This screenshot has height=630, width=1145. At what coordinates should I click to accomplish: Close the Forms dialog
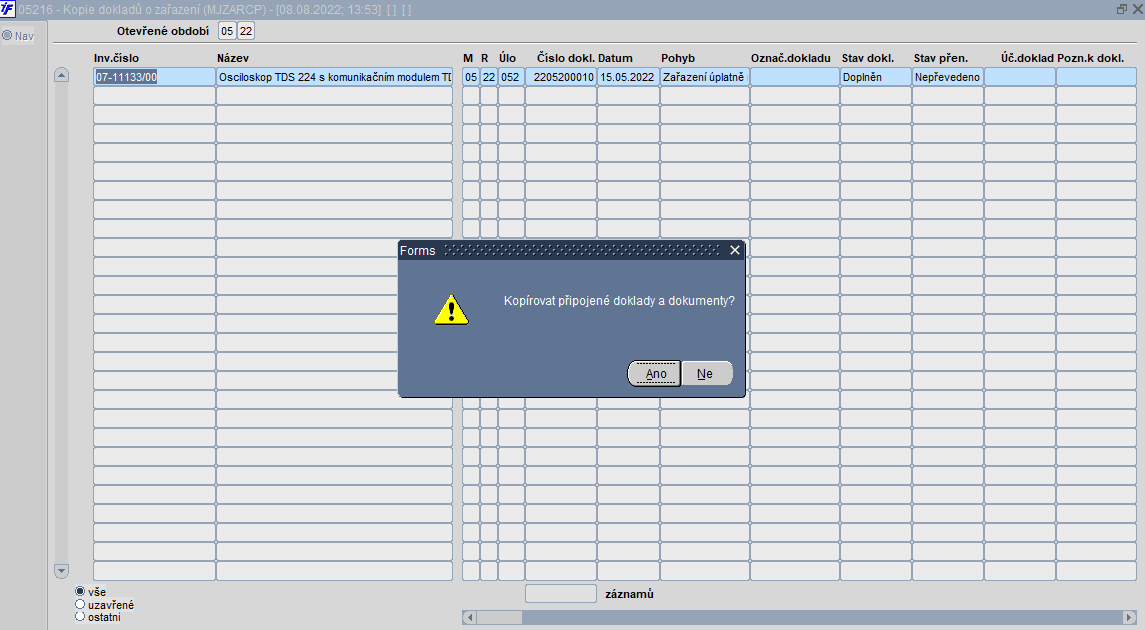point(735,250)
